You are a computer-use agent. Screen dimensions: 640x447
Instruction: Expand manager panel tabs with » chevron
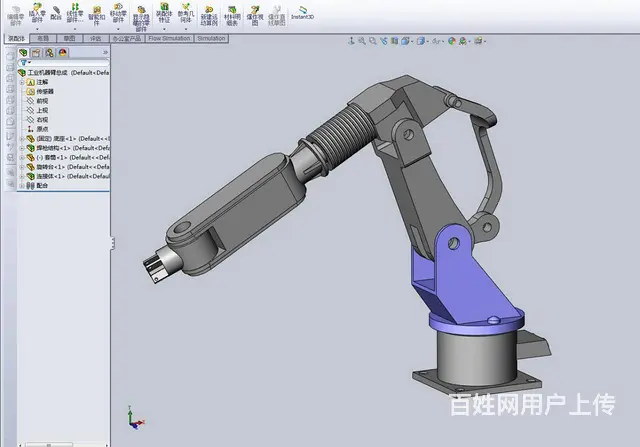tap(105, 52)
